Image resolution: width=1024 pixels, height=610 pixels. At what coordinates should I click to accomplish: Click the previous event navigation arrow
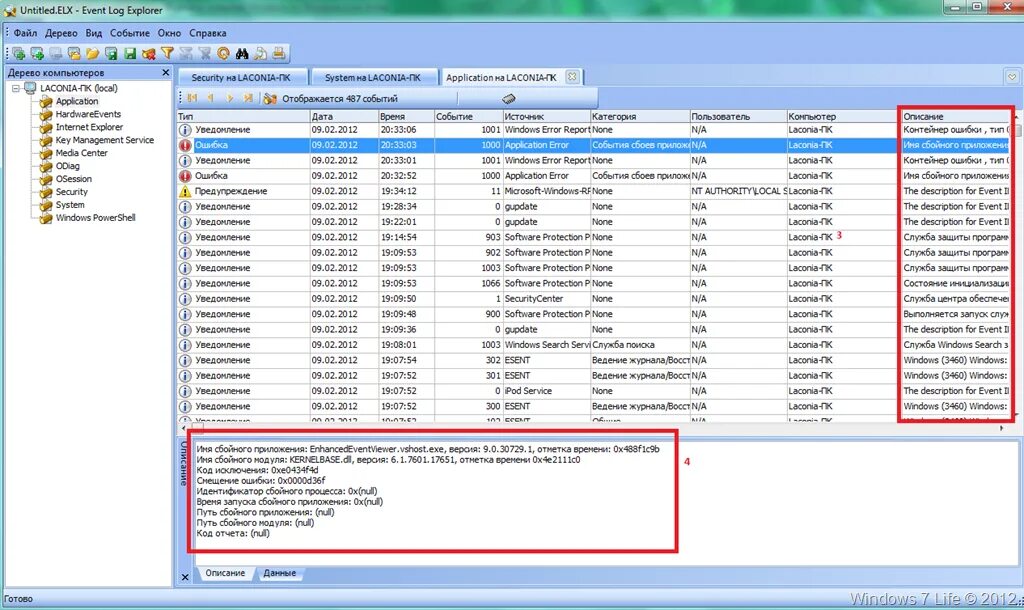(x=210, y=98)
